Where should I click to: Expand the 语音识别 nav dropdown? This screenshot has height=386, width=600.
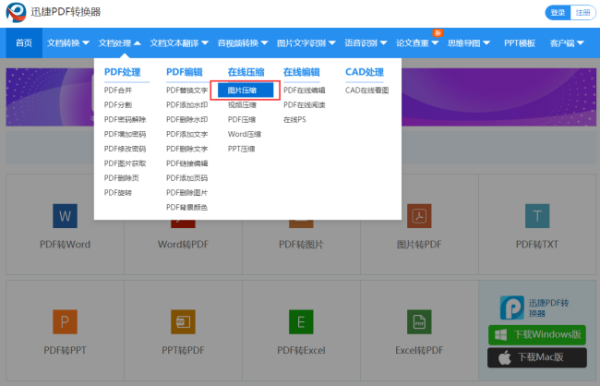pyautogui.click(x=366, y=43)
